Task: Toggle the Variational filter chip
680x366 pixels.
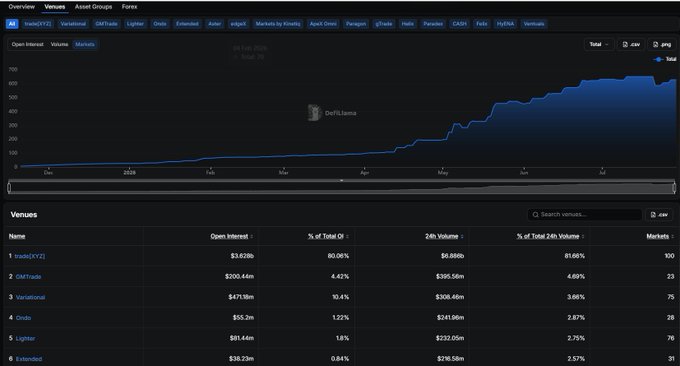Action: [73, 24]
